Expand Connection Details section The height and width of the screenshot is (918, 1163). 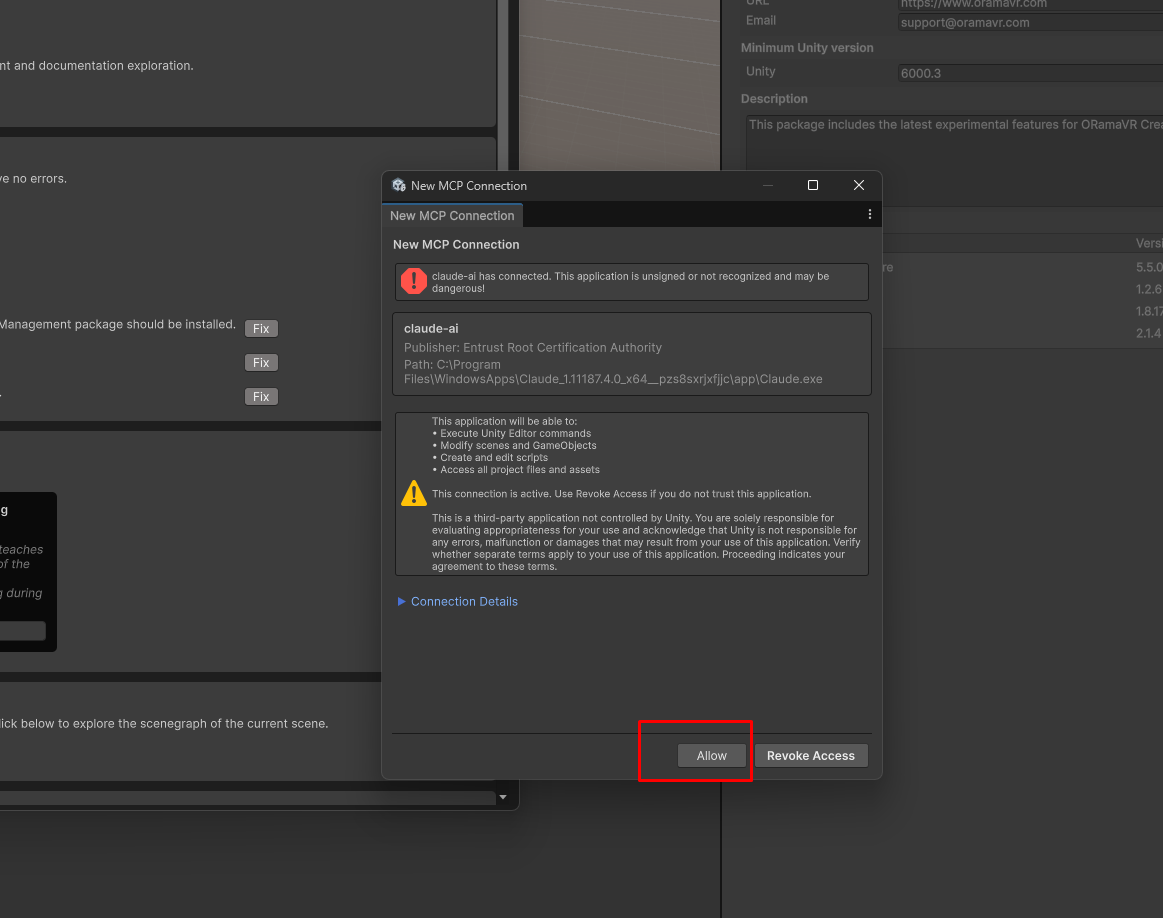(458, 601)
